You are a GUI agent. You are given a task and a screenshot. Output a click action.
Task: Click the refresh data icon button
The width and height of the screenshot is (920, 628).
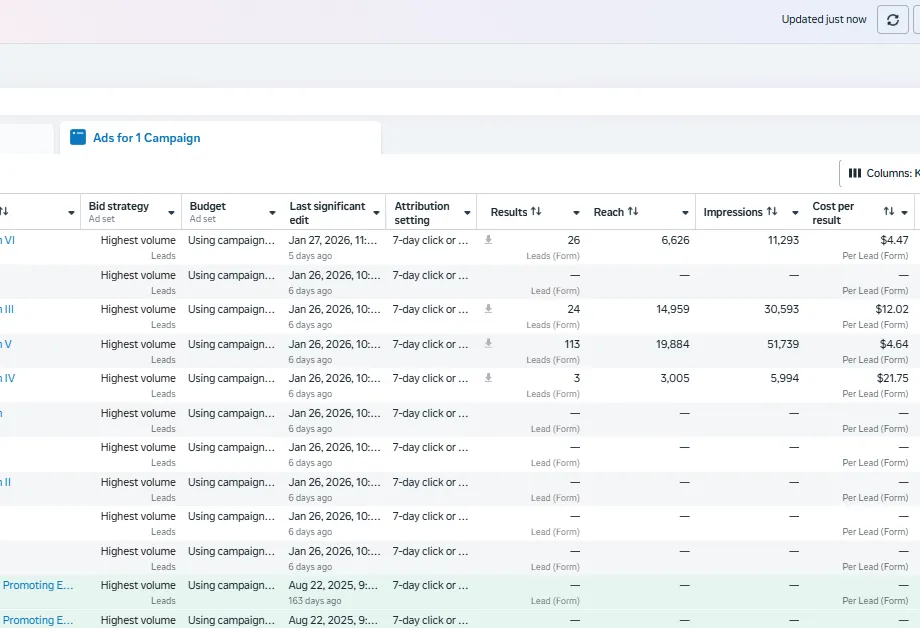892,20
